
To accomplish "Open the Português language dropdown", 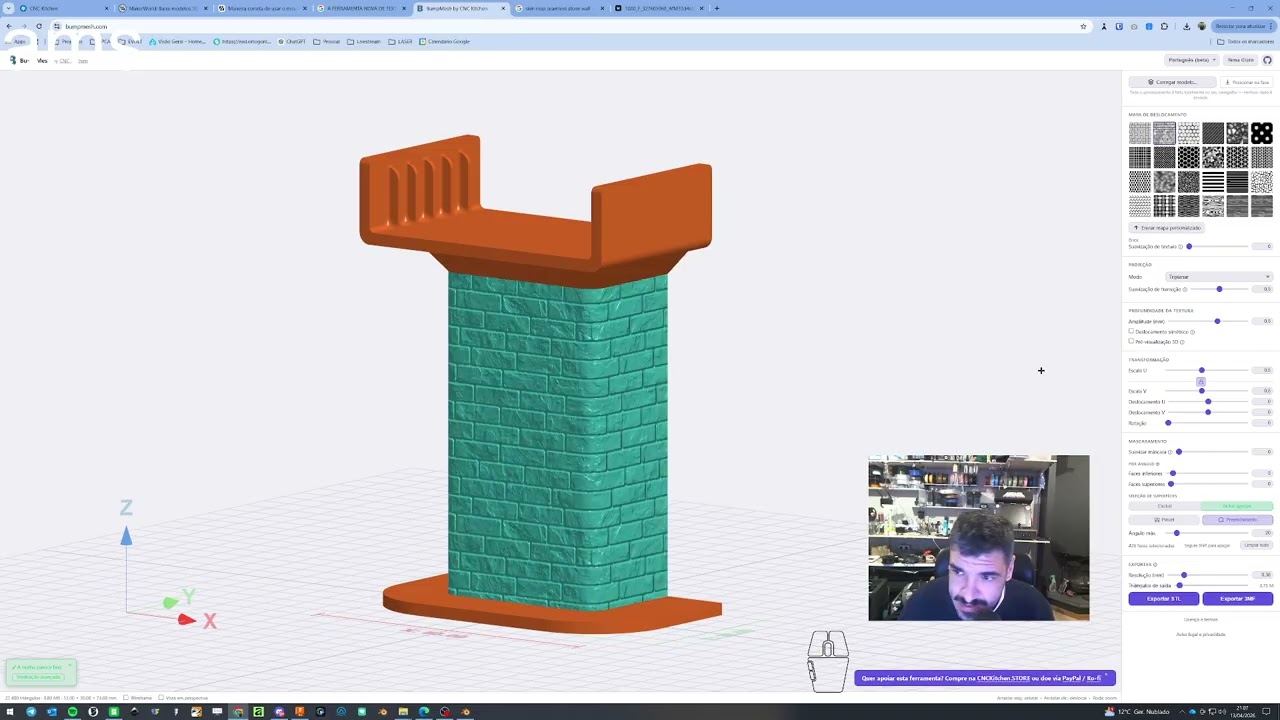I will (x=1192, y=60).
